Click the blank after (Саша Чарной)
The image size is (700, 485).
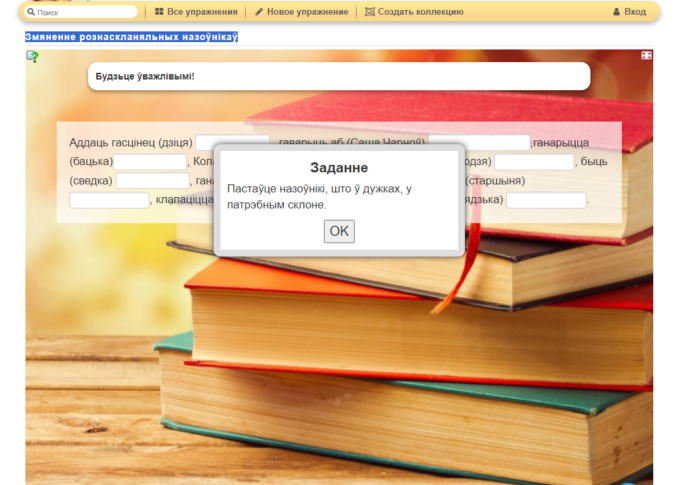[x=479, y=143]
